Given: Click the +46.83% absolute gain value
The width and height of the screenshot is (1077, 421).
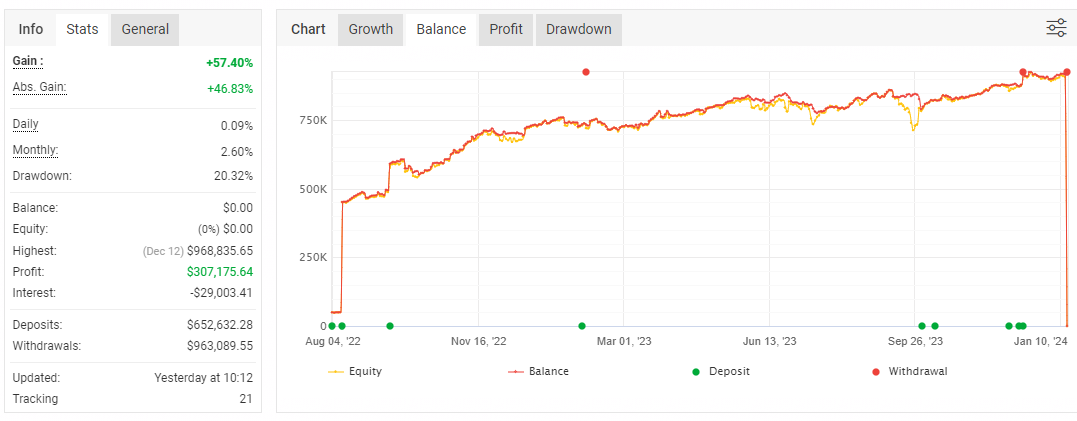Looking at the screenshot, I should [229, 89].
